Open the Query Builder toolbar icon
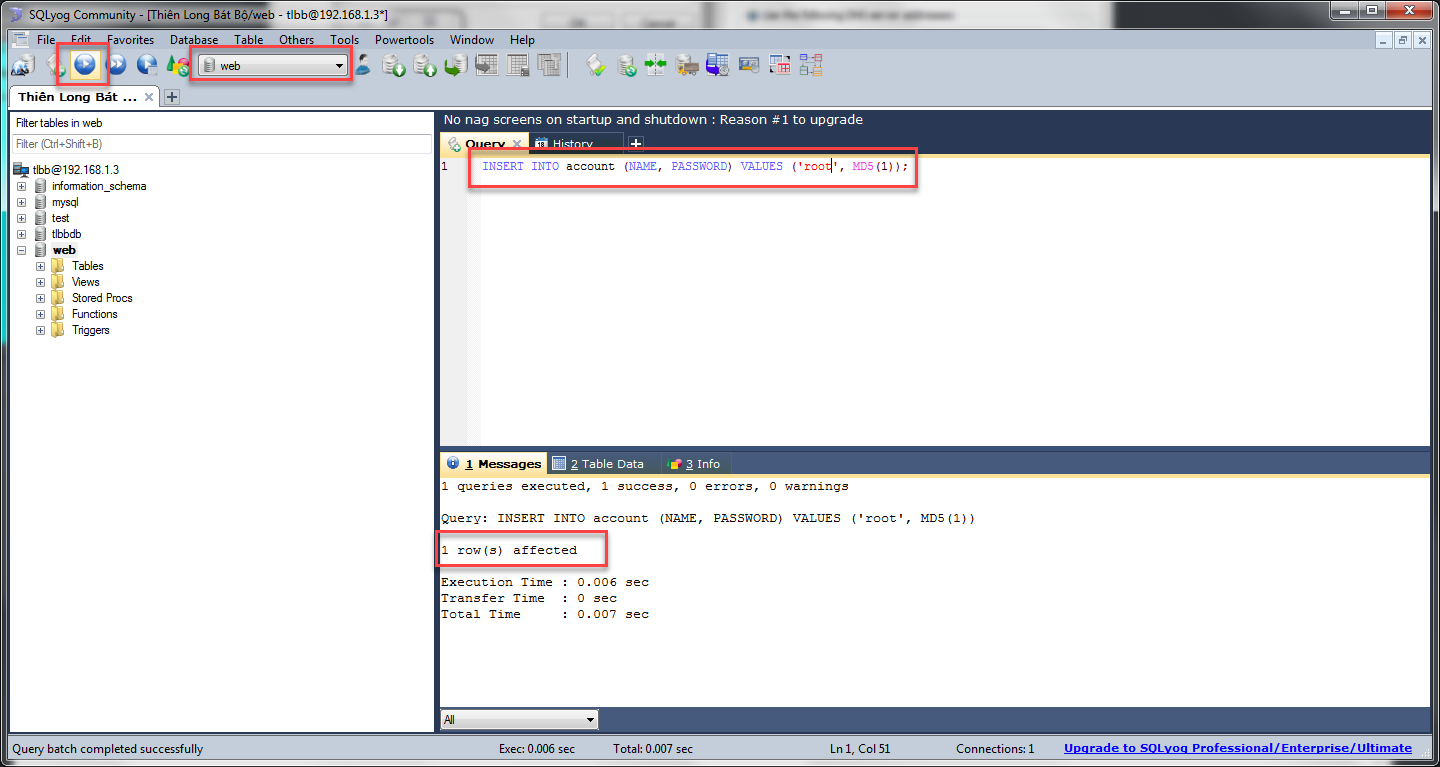 [779, 66]
